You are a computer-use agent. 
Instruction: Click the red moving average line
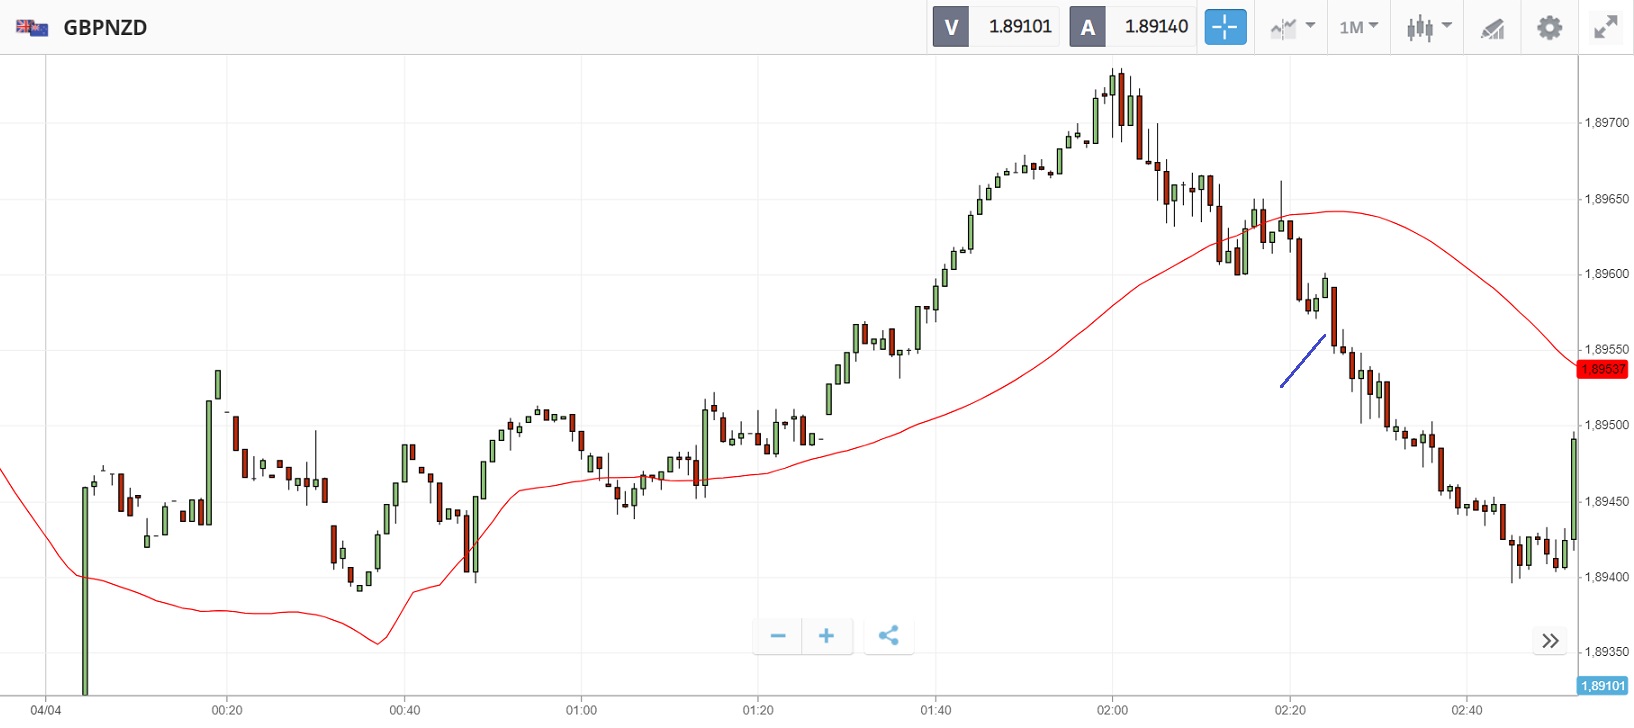1000,393
